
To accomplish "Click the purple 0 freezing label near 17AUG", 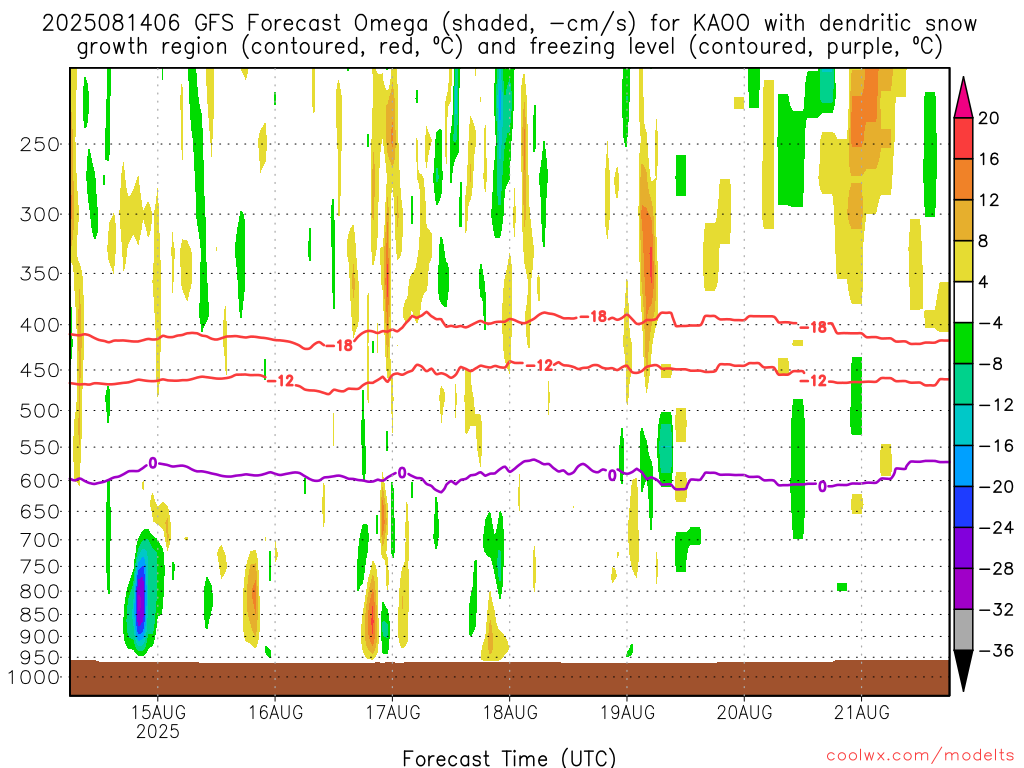I will [402, 473].
